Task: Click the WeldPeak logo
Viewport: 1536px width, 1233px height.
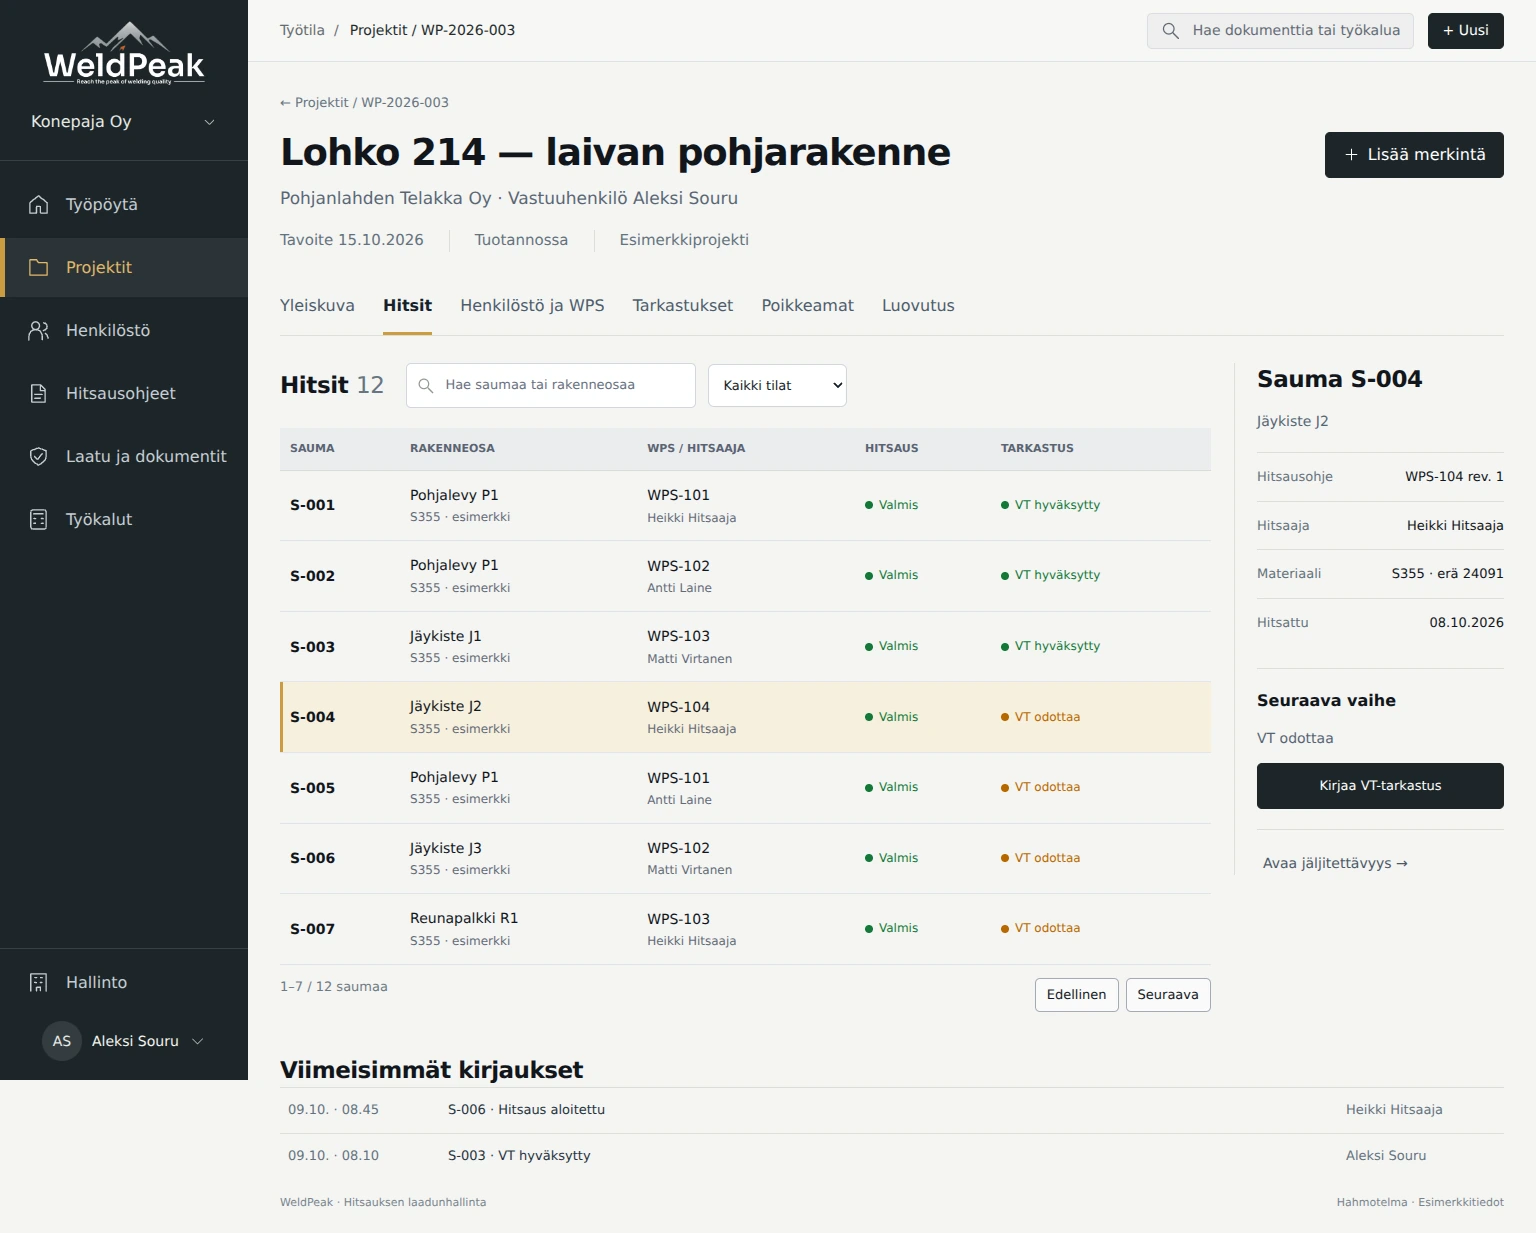Action: coord(124,54)
